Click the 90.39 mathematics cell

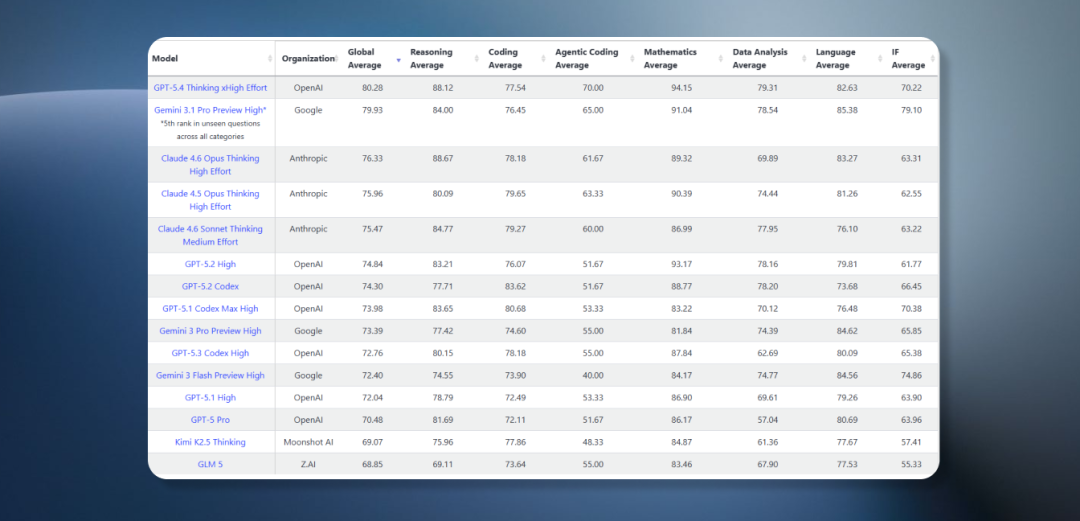pyautogui.click(x=681, y=194)
